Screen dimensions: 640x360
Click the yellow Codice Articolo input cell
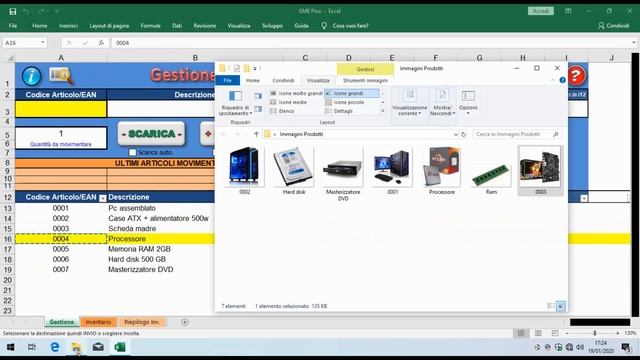coord(61,109)
